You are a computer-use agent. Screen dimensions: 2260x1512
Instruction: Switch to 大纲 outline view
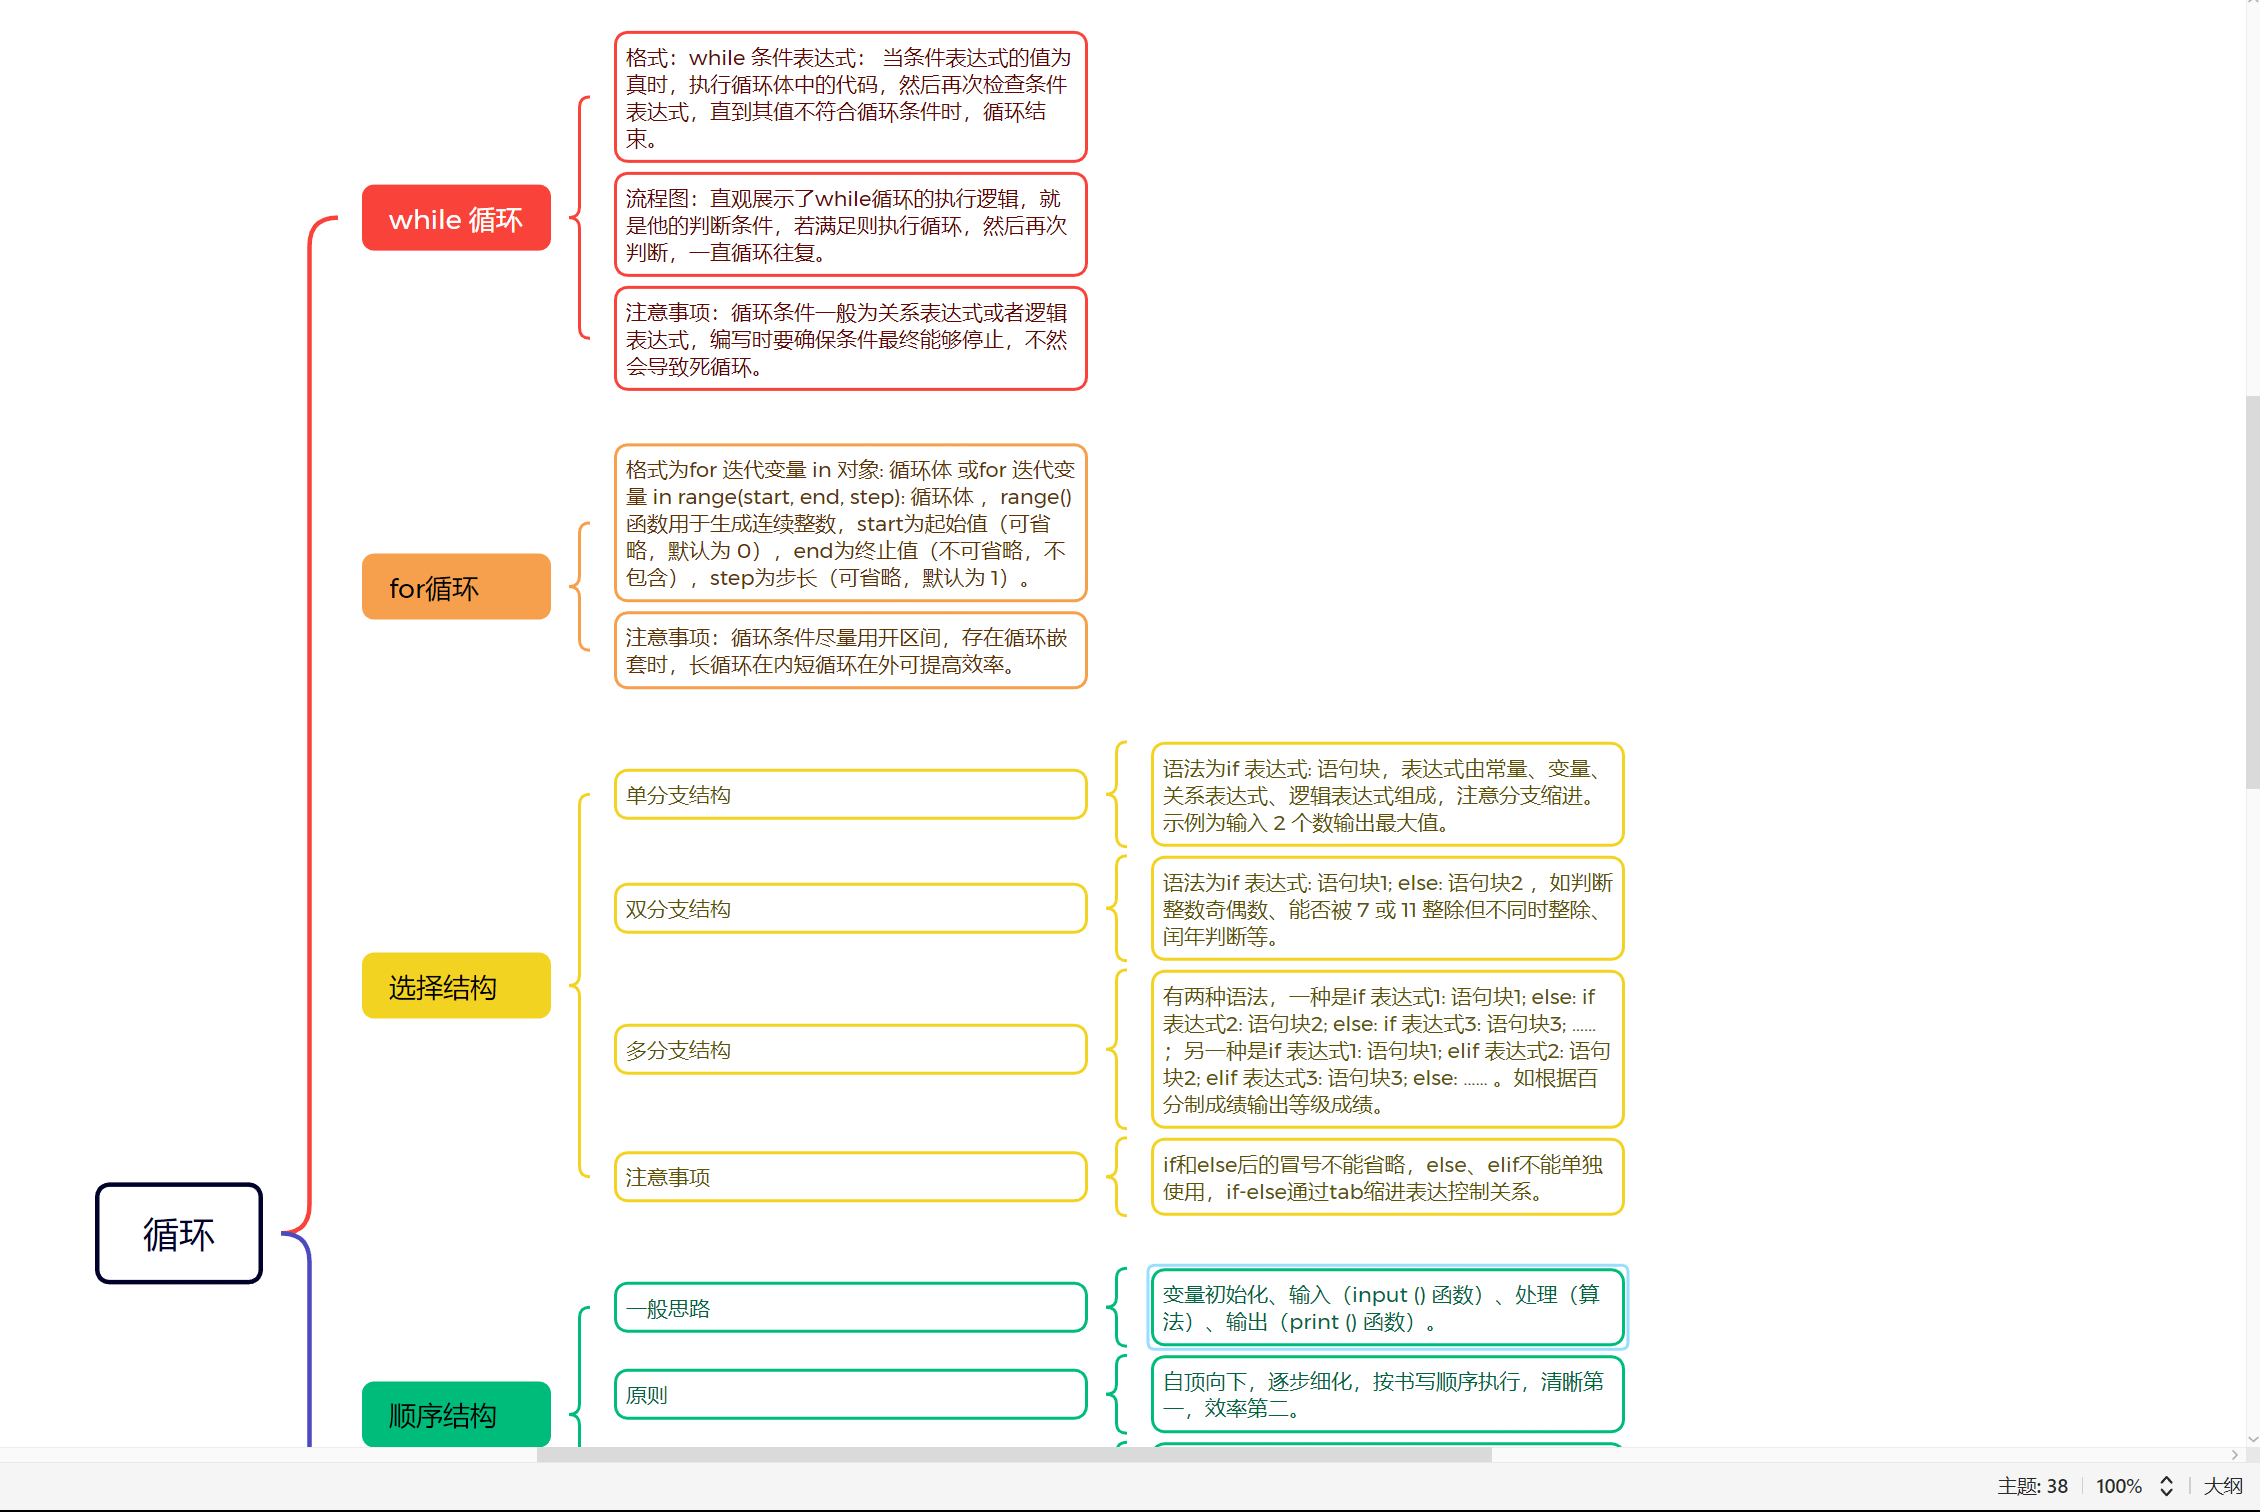2223,1486
